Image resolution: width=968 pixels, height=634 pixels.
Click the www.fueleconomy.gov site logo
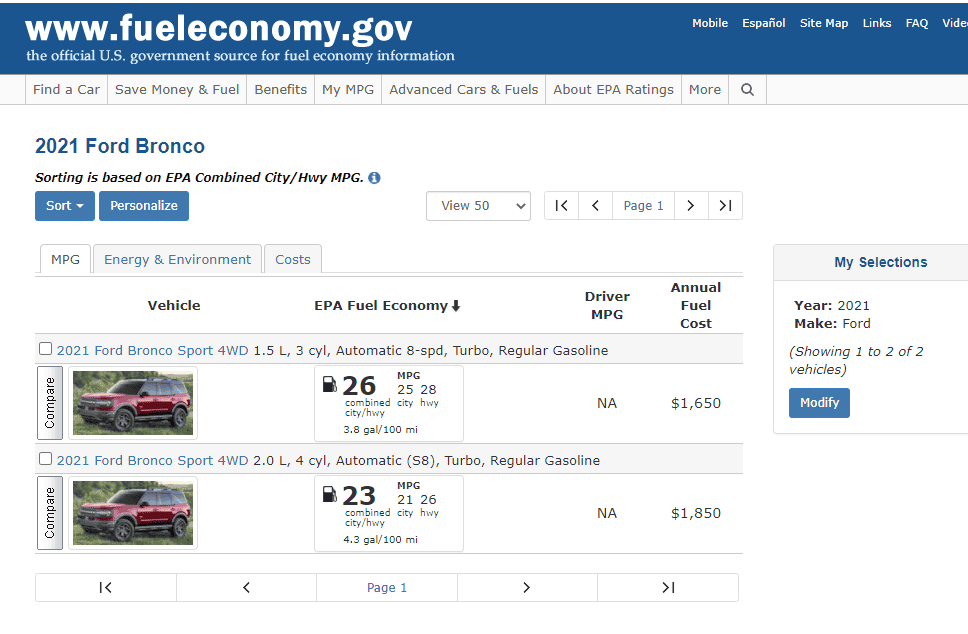tap(219, 29)
